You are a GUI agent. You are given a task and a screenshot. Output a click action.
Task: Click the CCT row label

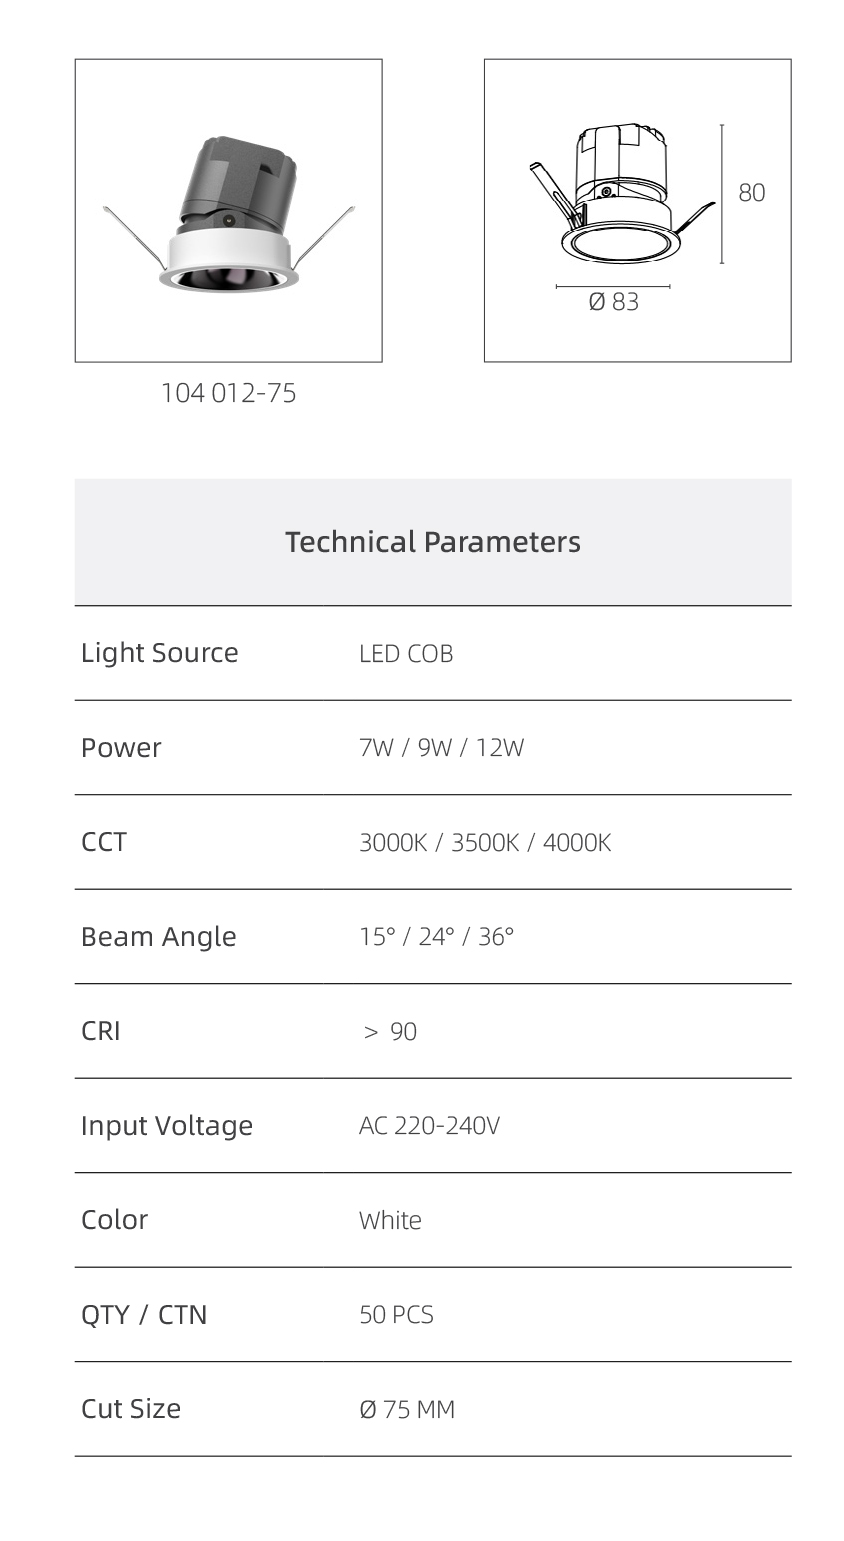(104, 842)
